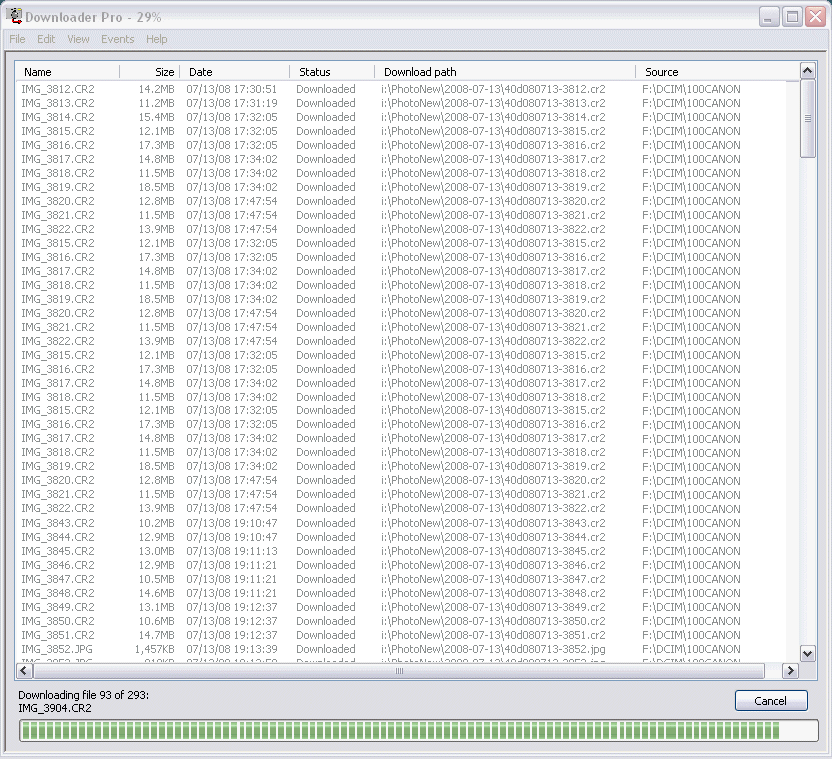Viewport: 832px width, 759px height.
Task: Open the Help menu
Action: coord(157,39)
